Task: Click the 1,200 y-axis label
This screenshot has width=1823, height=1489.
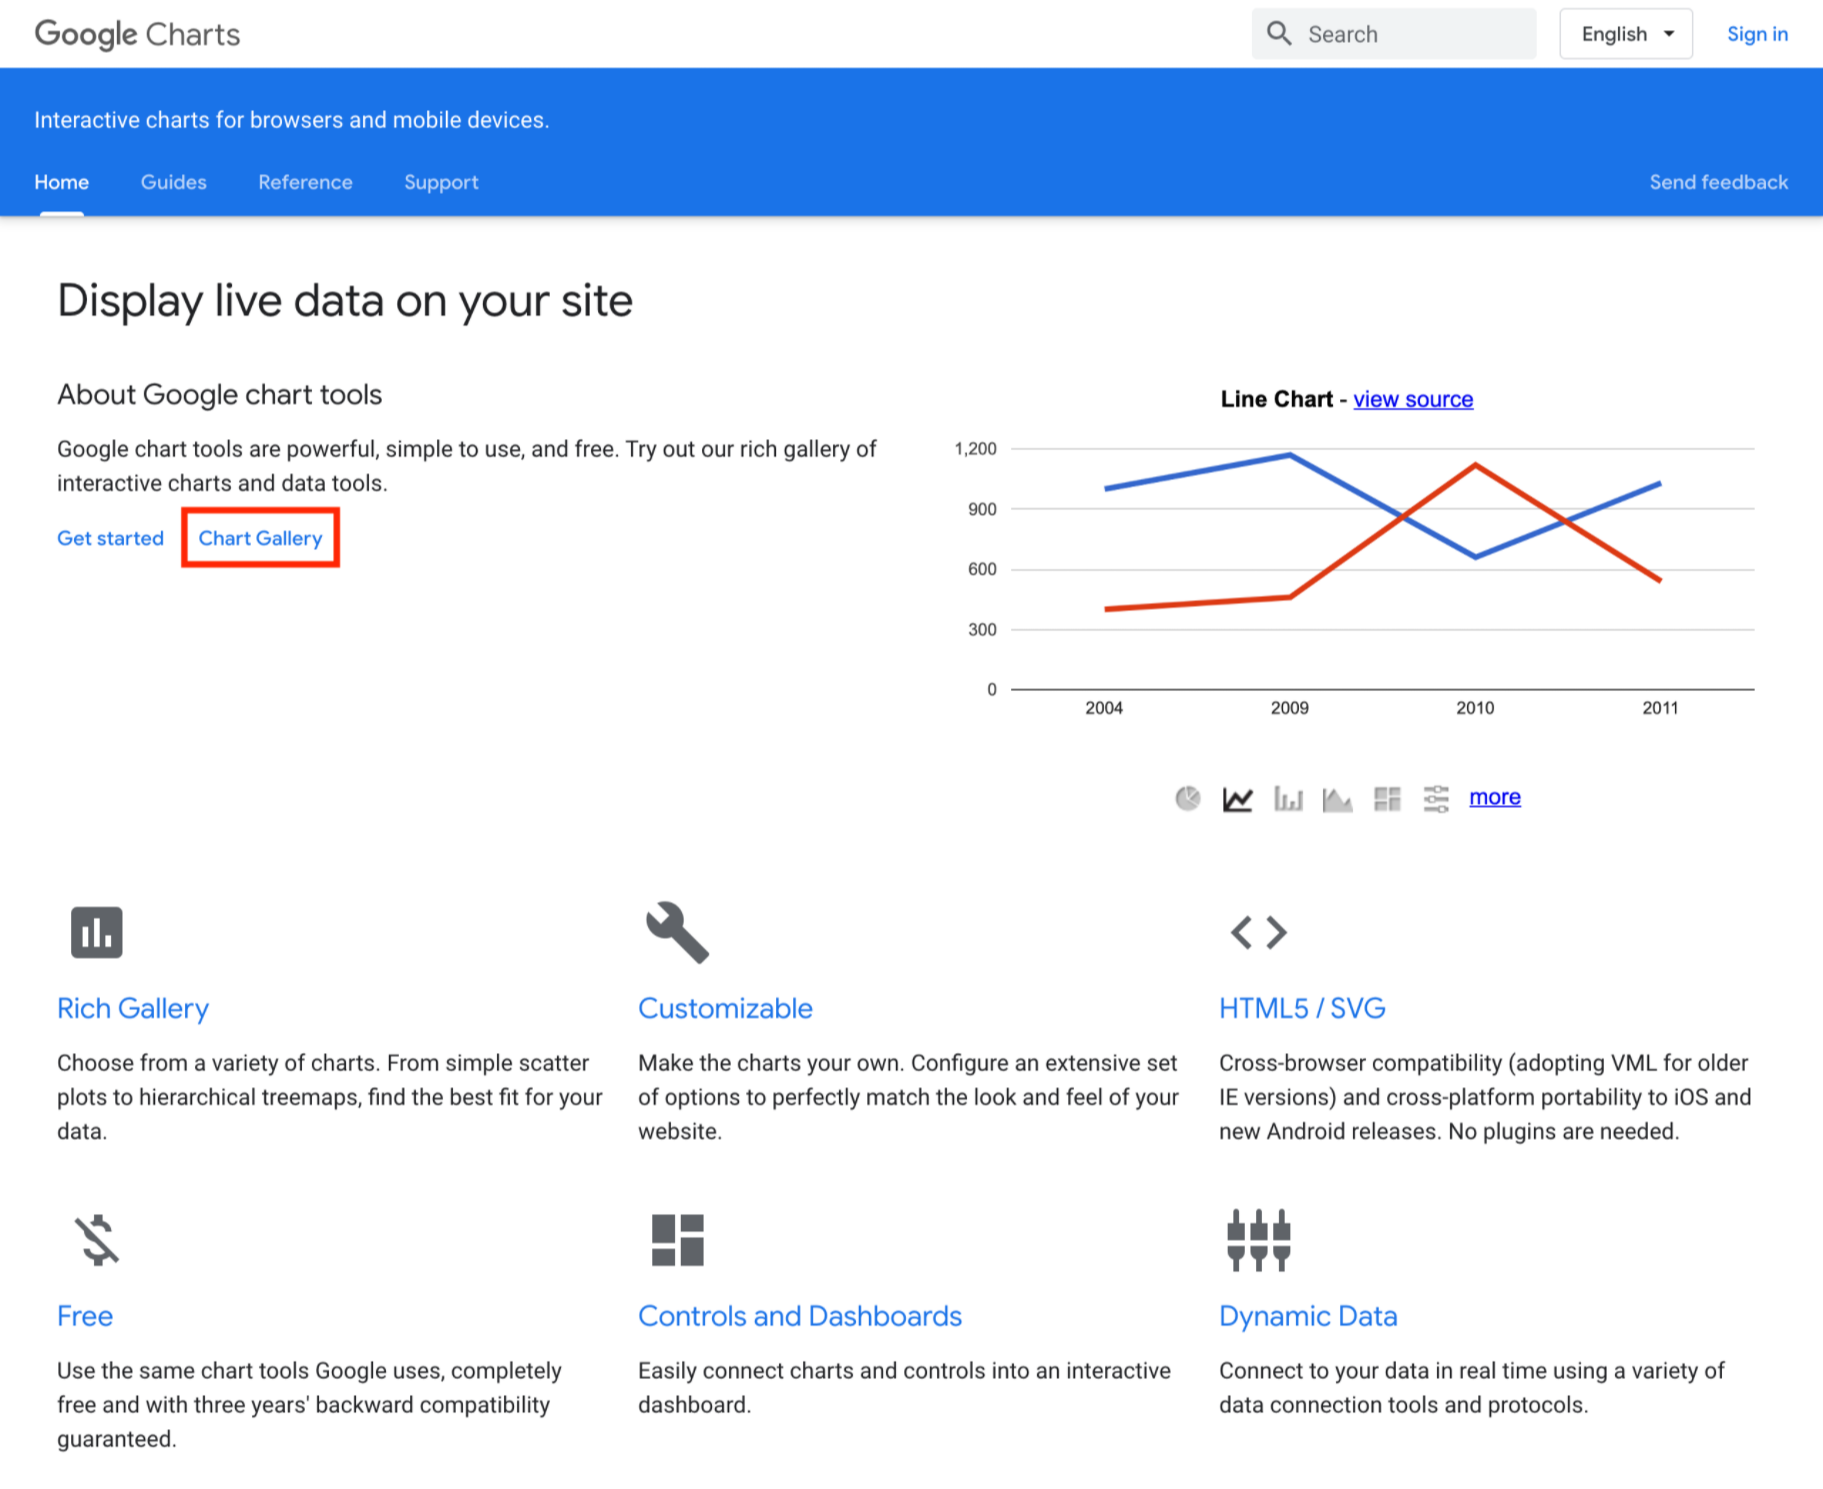Action: pos(976,449)
